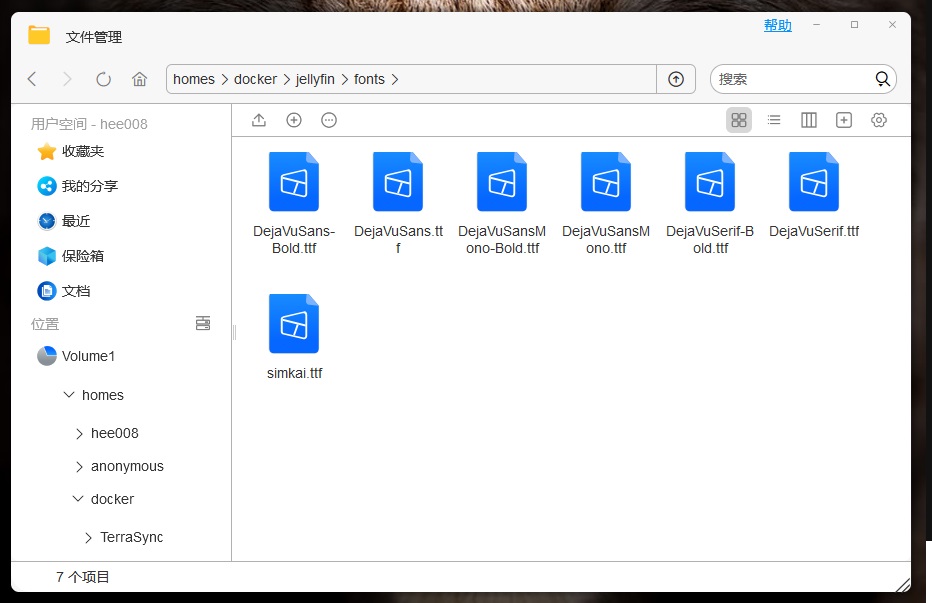Image resolution: width=932 pixels, height=603 pixels.
Task: Collapse the docker tree node
Action: [78, 499]
